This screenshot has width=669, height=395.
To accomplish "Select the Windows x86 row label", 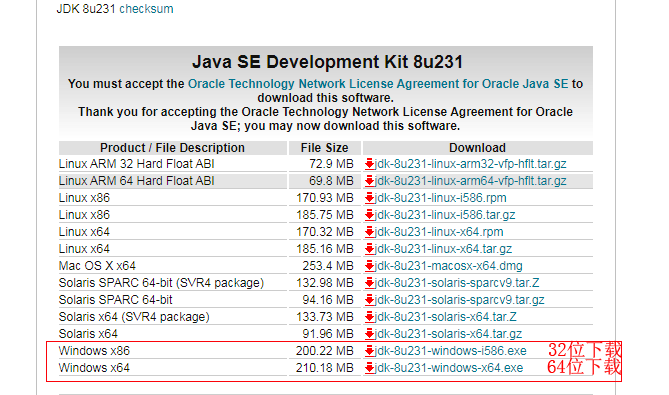I will pos(94,351).
